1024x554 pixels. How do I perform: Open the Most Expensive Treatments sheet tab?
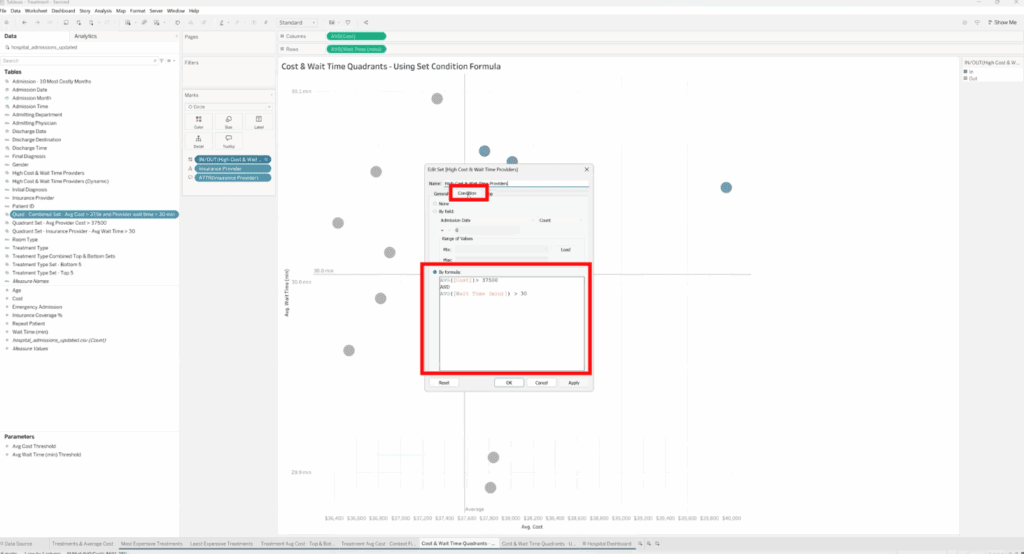(152, 544)
